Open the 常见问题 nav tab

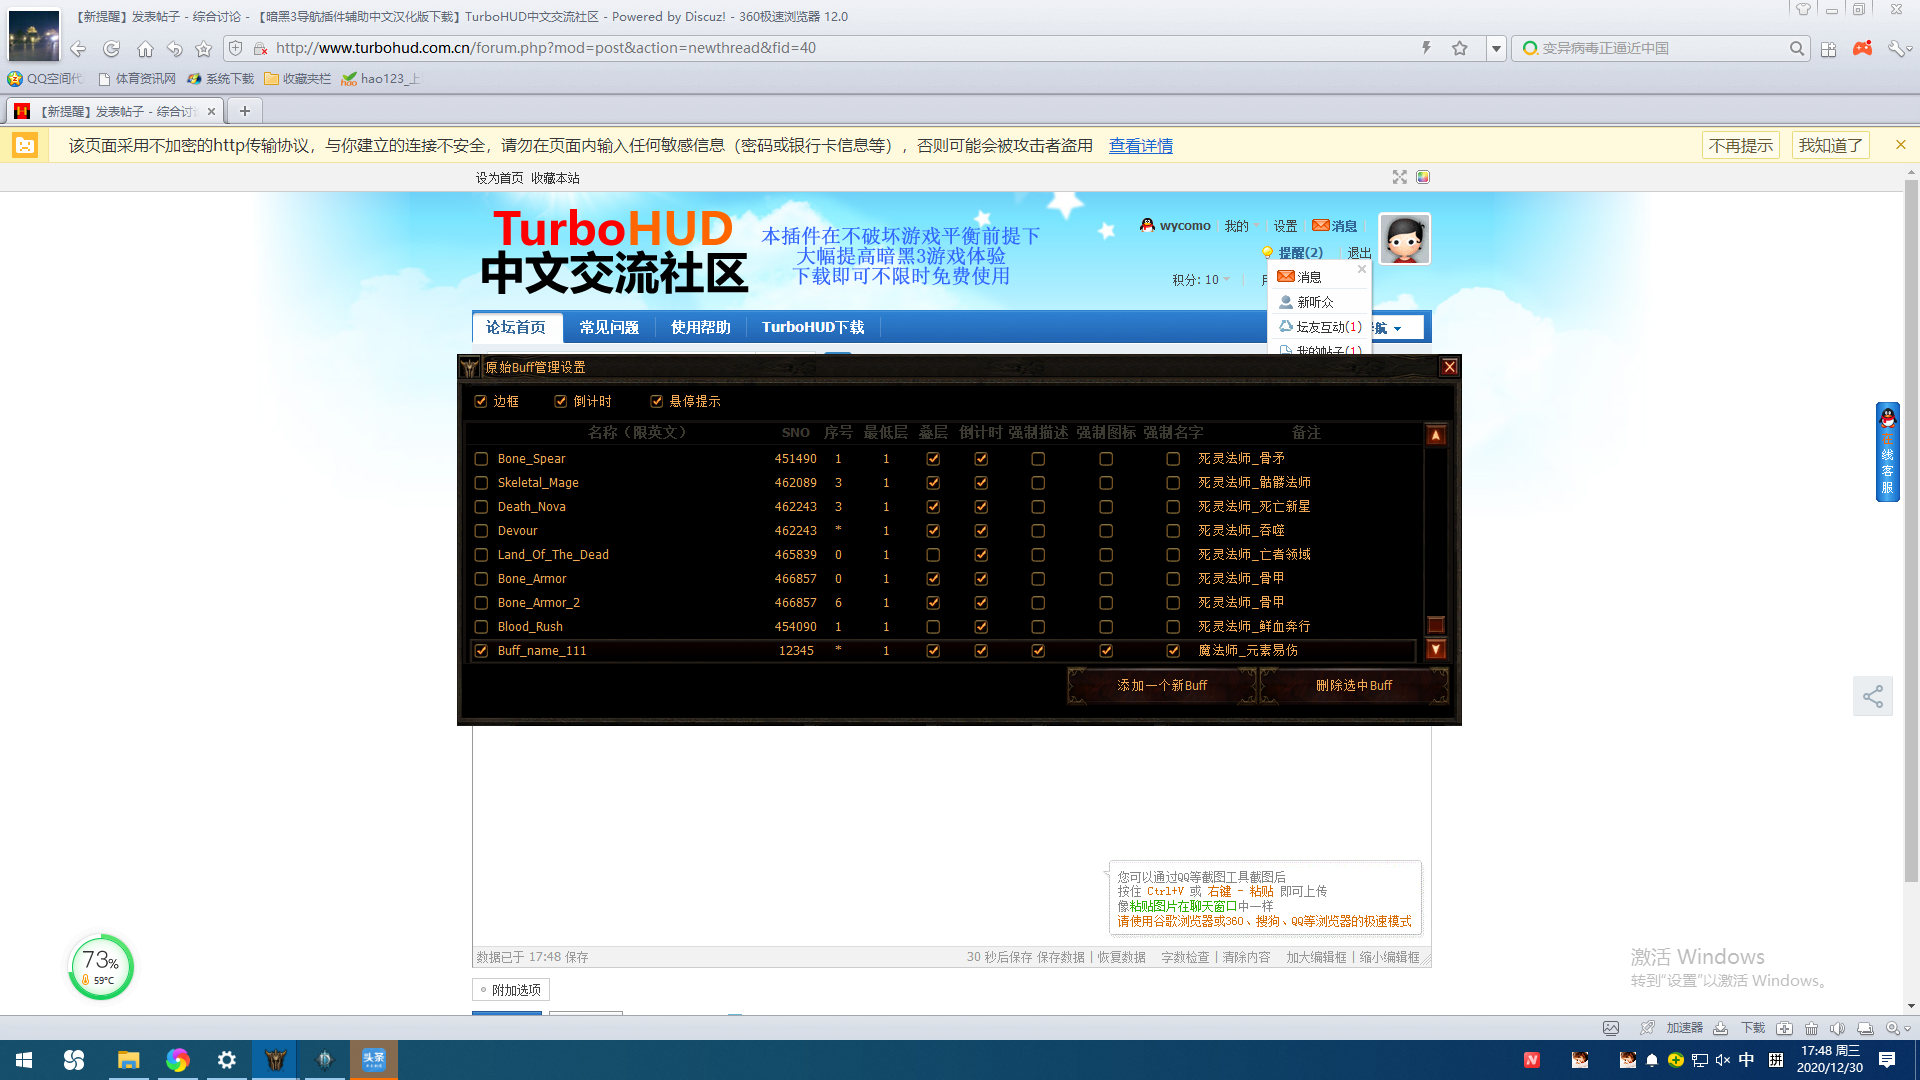(x=608, y=327)
